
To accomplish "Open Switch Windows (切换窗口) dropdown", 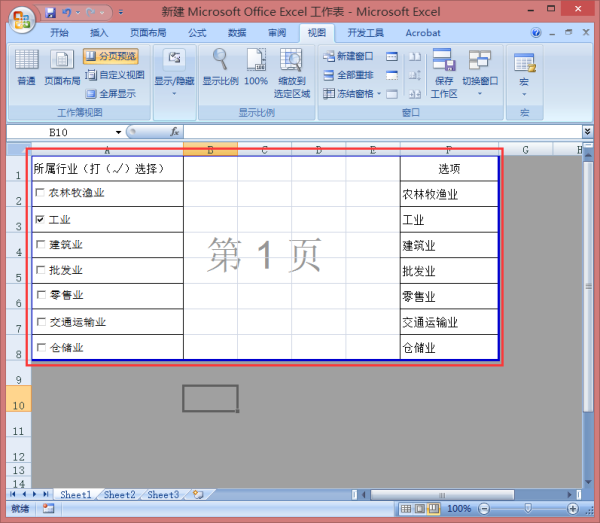I will pos(480,72).
